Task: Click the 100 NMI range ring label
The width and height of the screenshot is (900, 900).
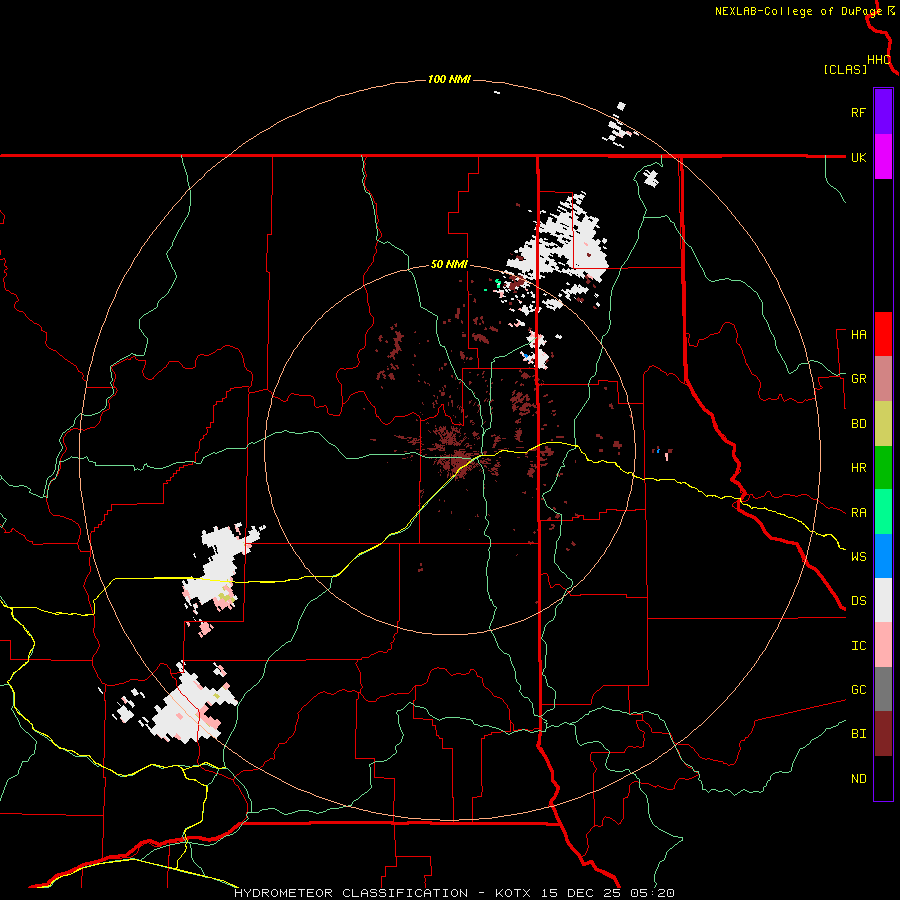Action: pyautogui.click(x=449, y=79)
